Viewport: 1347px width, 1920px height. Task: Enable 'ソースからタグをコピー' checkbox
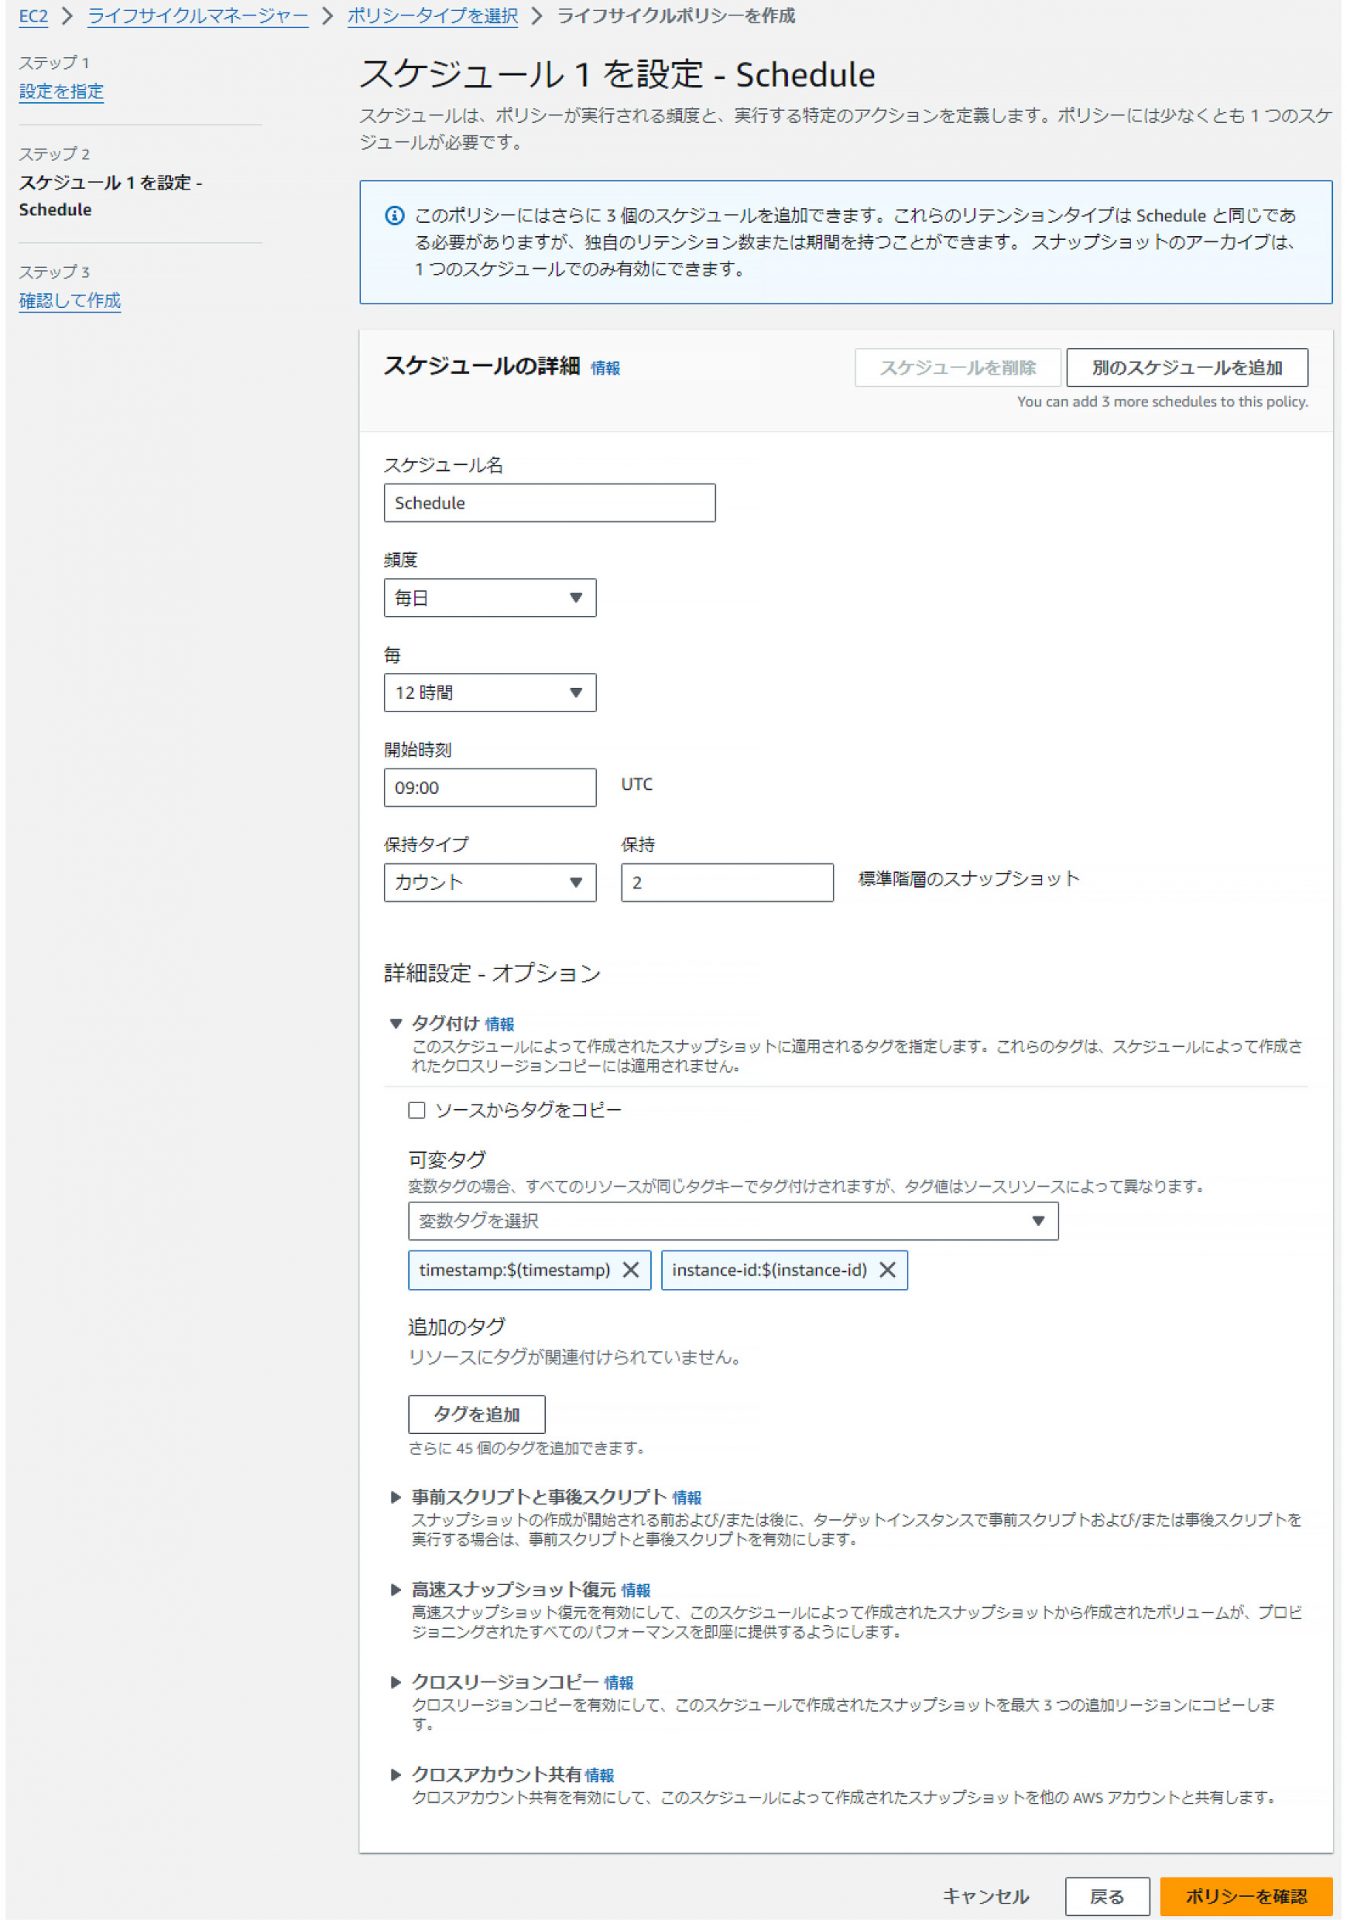[417, 1110]
